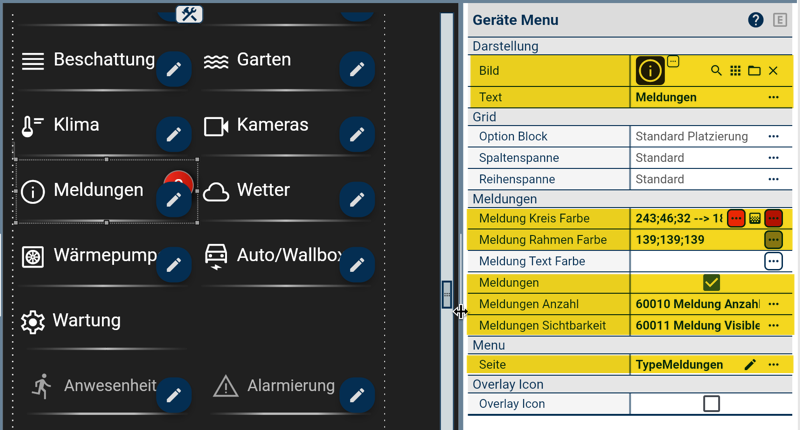
Task: Open Spaltenspanne options via three dots
Action: coord(773,158)
